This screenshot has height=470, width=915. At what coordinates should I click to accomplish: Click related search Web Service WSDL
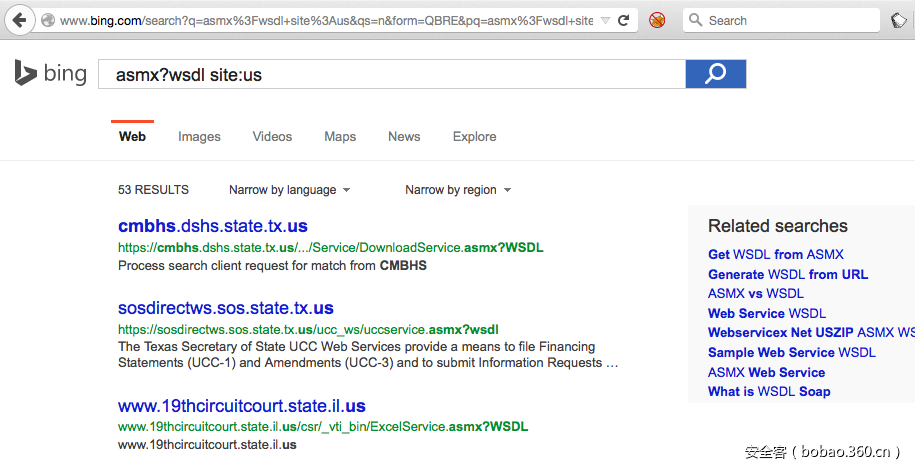(x=767, y=314)
